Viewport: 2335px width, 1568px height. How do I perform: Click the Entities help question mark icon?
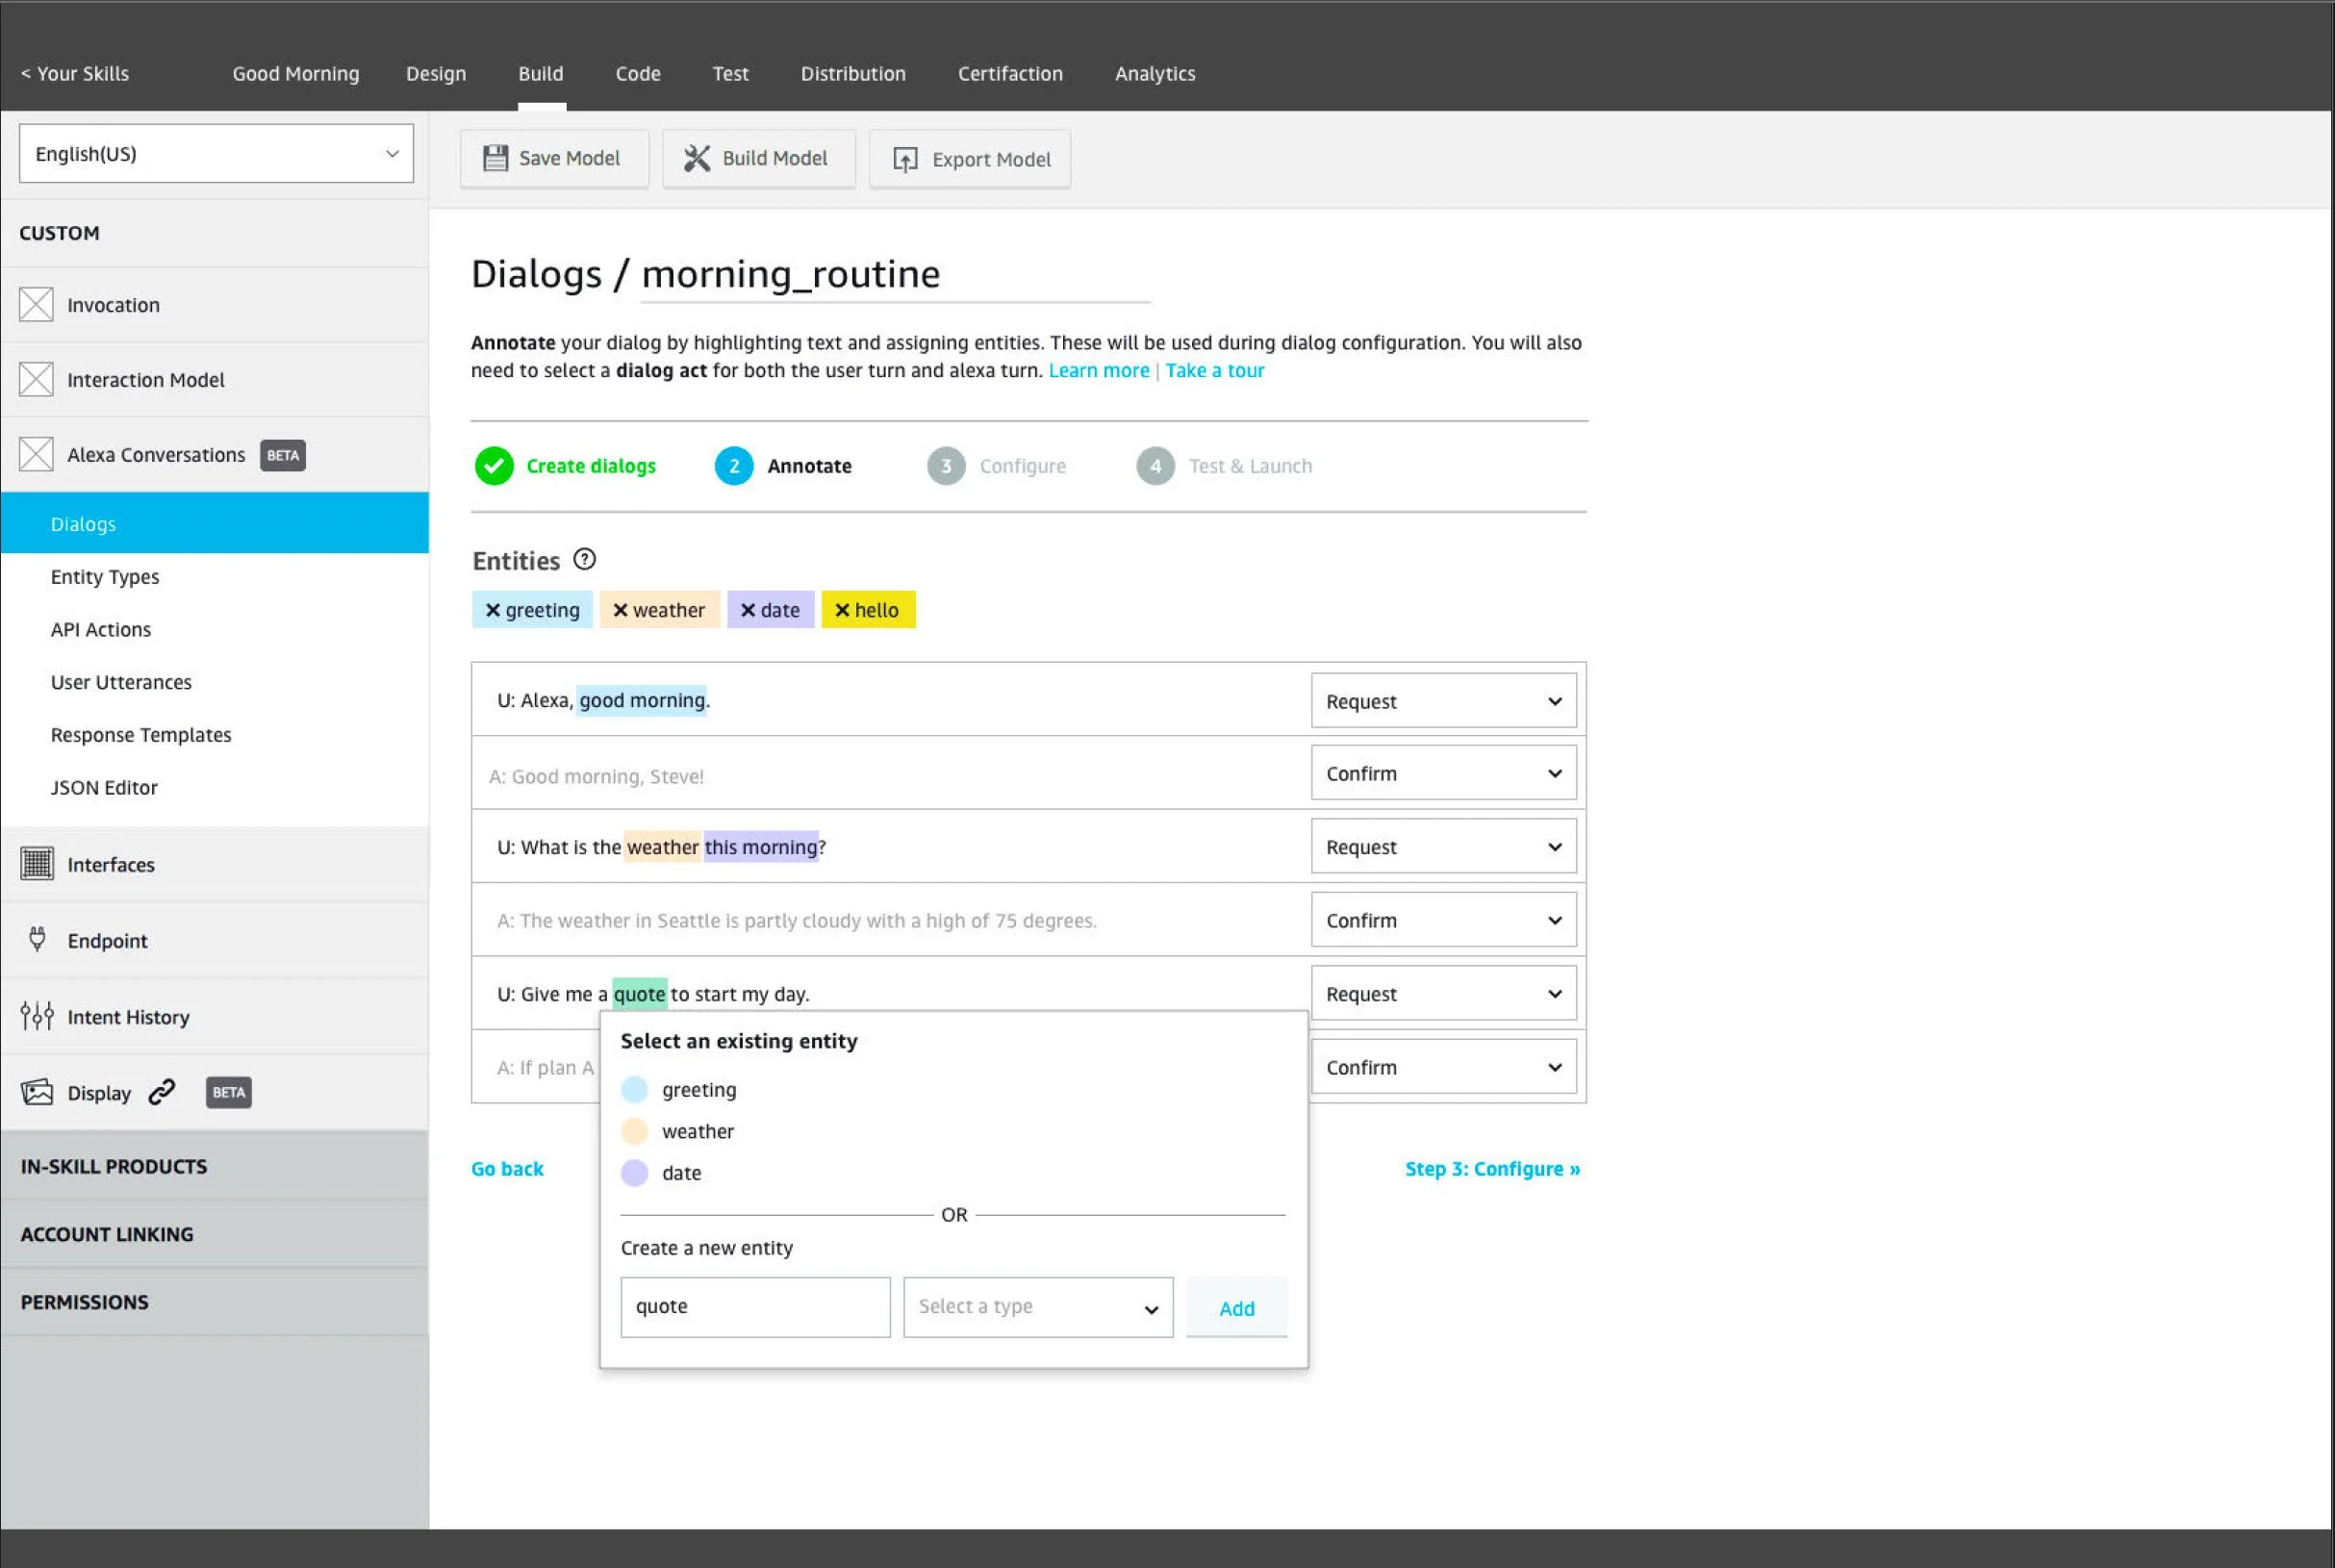585,560
